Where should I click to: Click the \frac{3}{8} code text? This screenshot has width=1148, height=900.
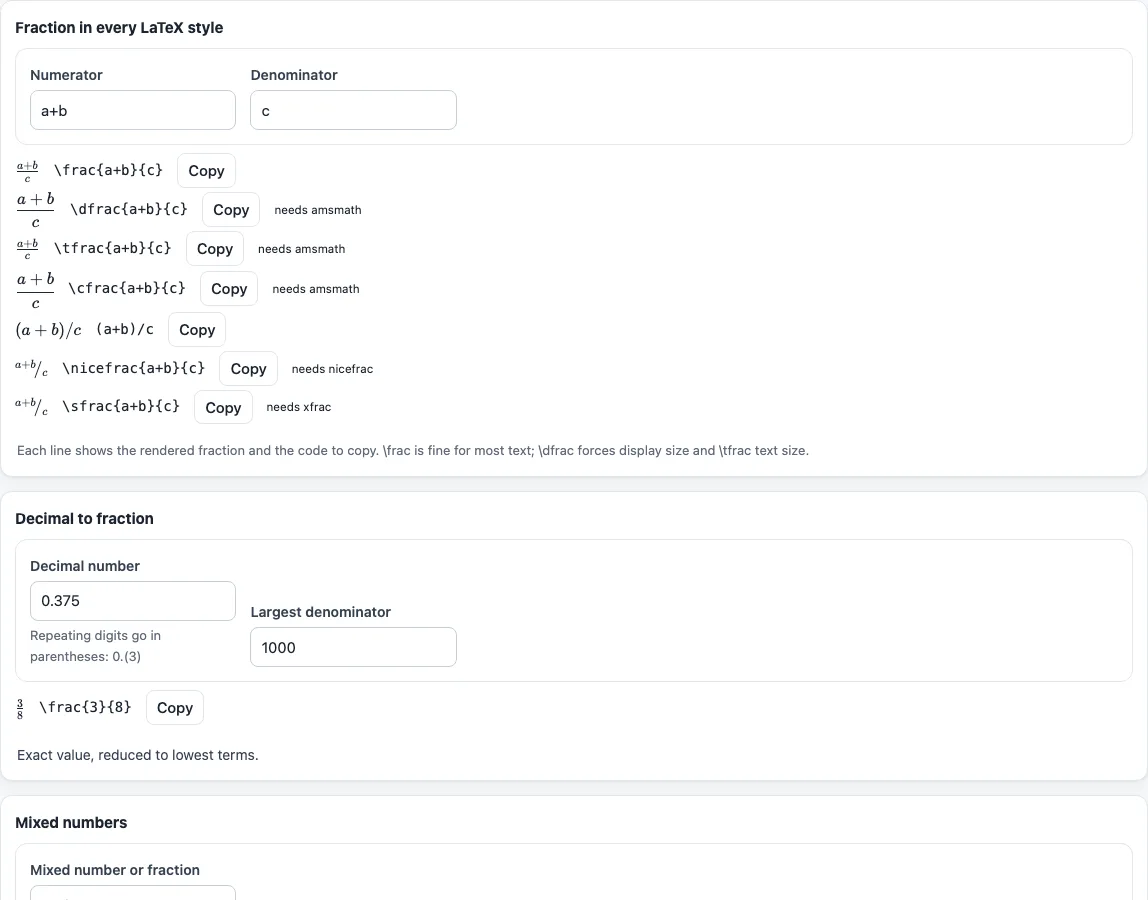pyautogui.click(x=85, y=707)
